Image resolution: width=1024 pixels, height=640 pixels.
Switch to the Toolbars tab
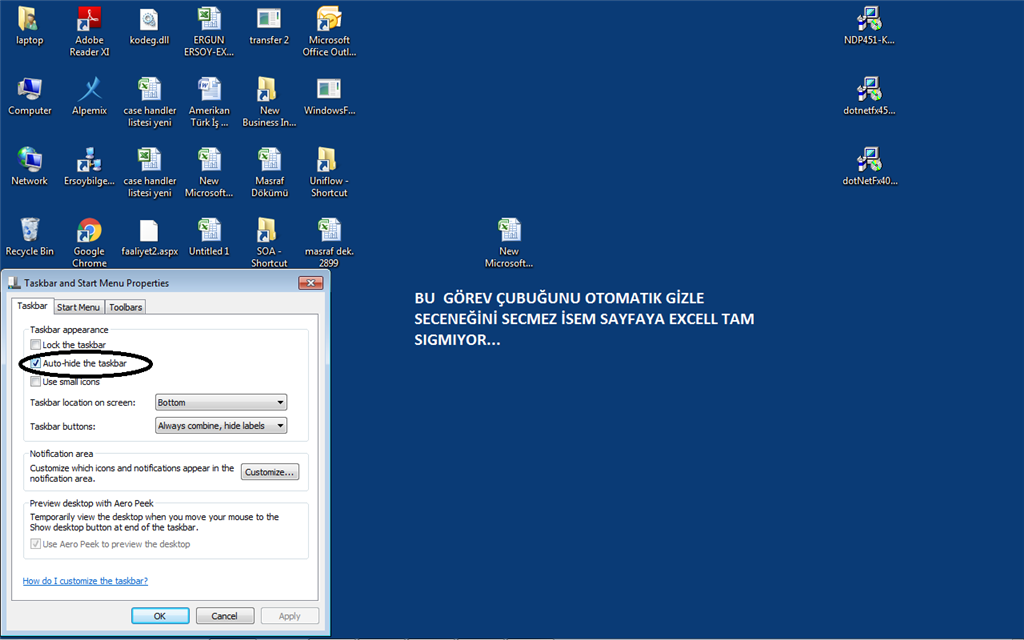[125, 307]
